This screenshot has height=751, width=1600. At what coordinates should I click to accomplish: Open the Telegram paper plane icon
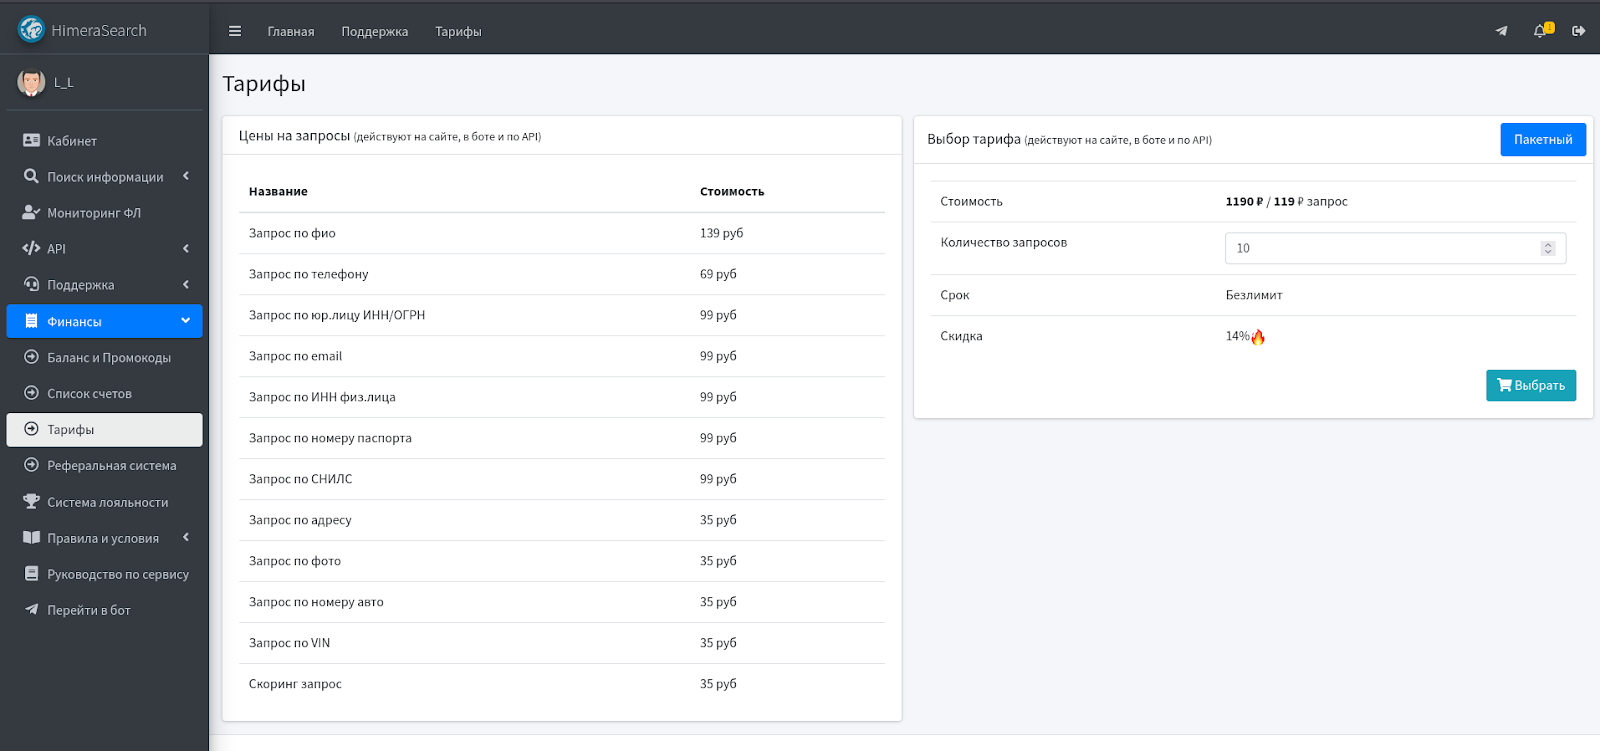coord(1501,31)
